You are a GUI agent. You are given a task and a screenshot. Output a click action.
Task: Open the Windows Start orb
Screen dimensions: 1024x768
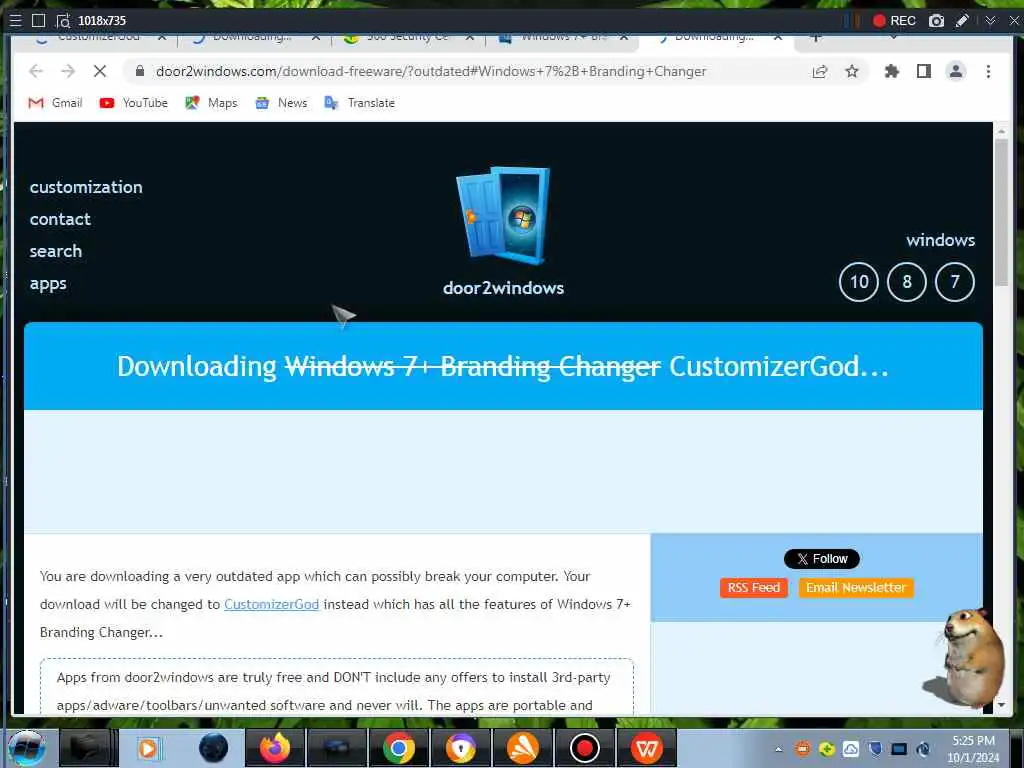[27, 748]
